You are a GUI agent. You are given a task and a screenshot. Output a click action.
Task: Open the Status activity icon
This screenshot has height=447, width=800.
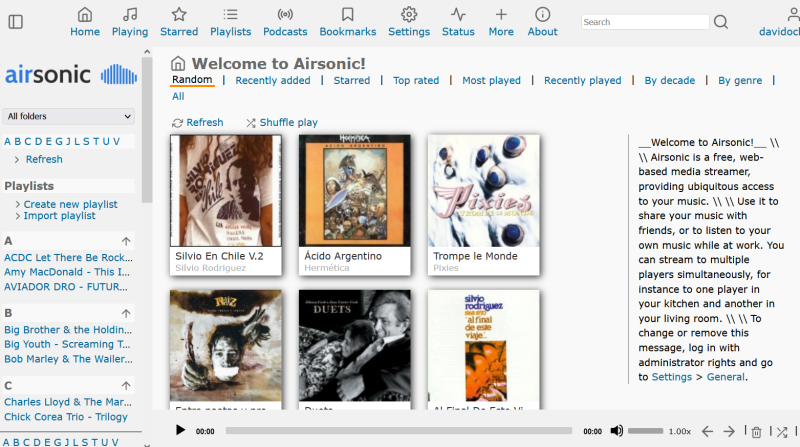pos(458,14)
